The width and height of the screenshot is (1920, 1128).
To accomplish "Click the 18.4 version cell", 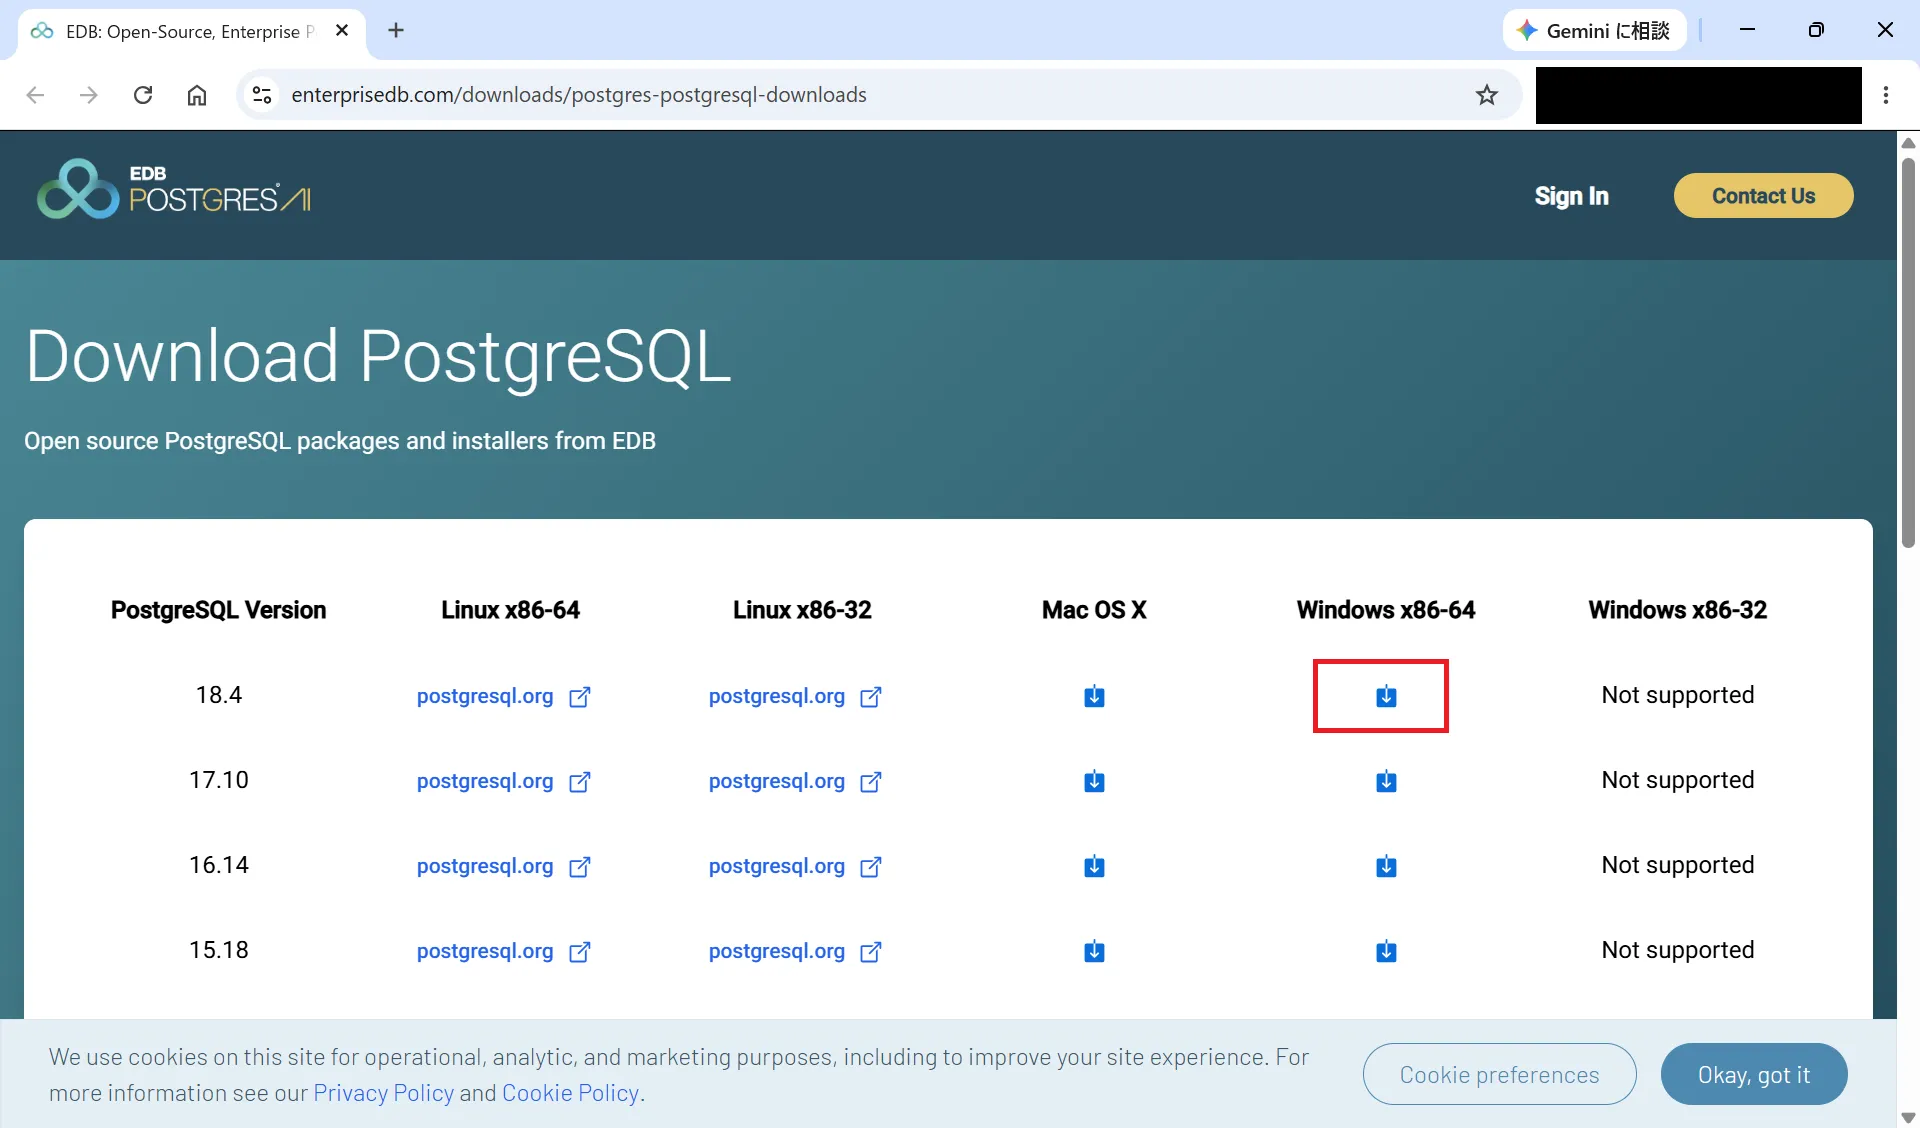I will click(219, 695).
